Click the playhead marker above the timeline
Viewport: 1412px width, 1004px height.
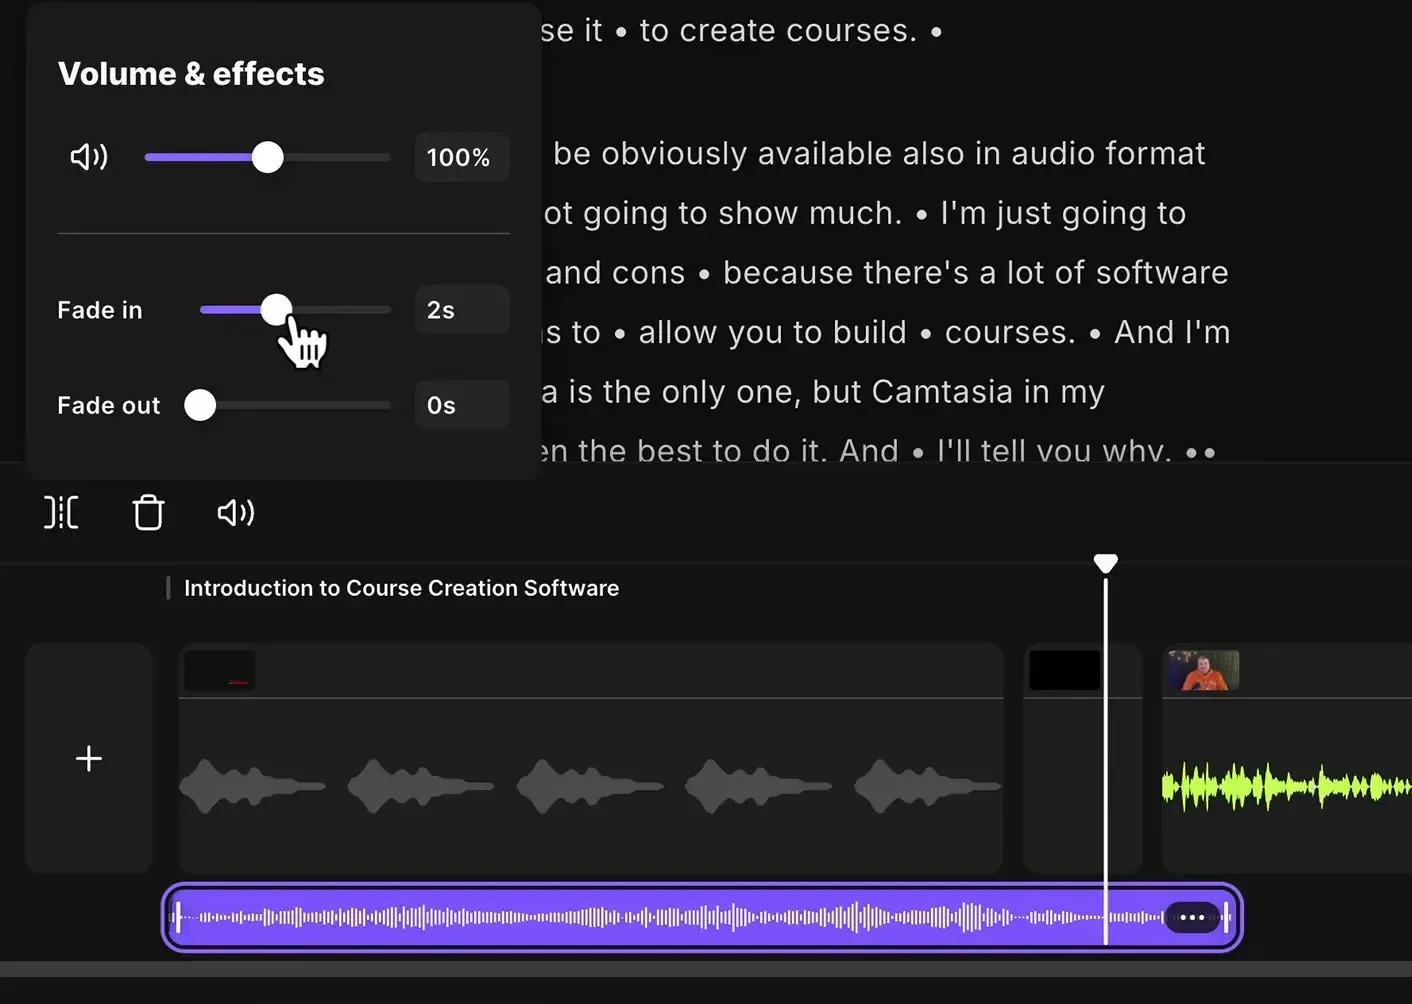pos(1105,562)
